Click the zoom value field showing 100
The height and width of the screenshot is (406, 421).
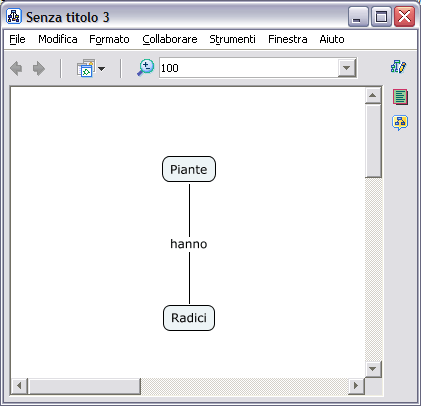click(249, 68)
